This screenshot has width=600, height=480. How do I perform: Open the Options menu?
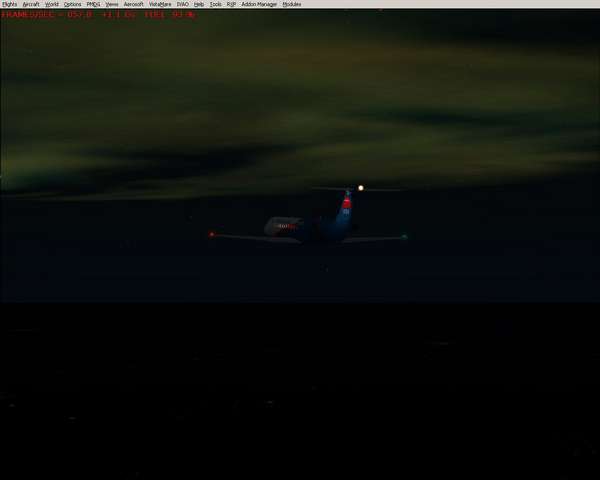pos(72,4)
